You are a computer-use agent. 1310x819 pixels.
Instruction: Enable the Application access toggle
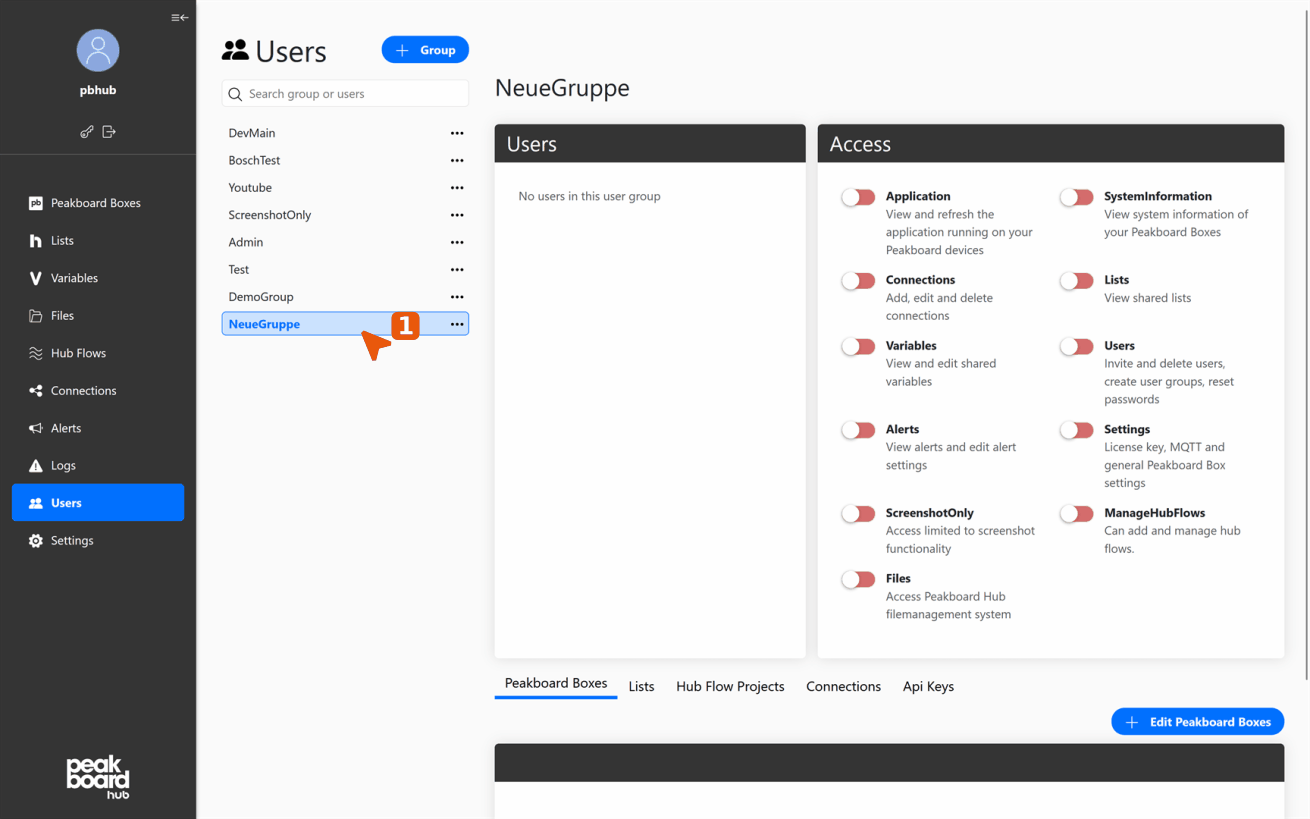[x=857, y=197]
